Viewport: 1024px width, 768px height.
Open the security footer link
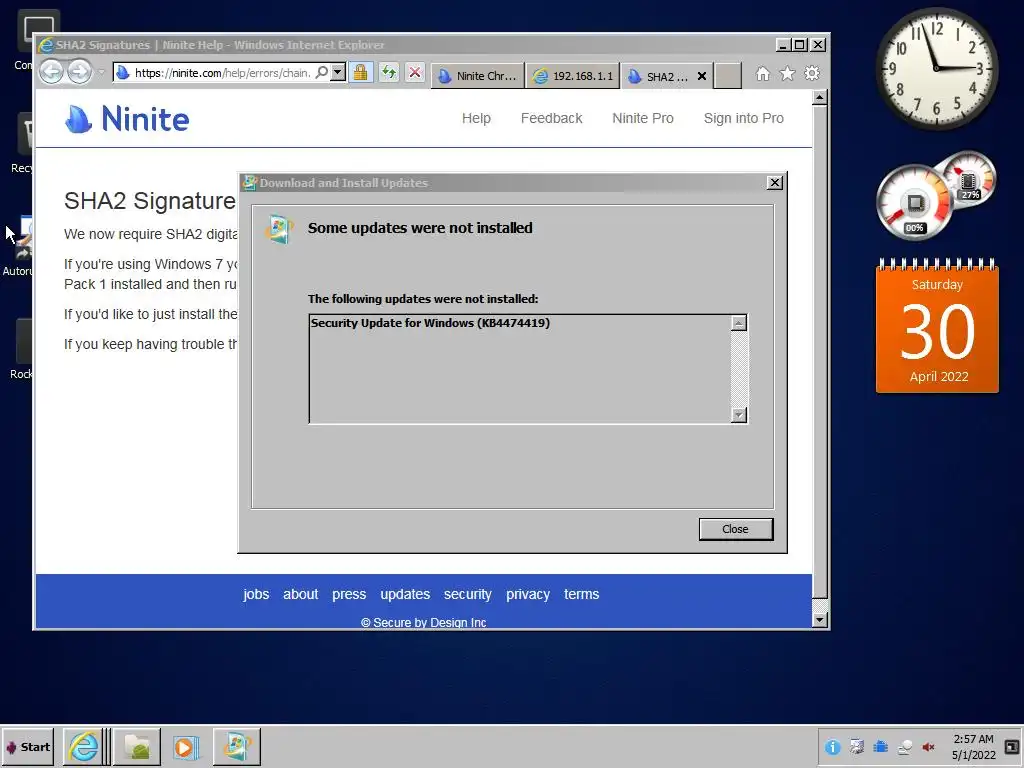(468, 594)
